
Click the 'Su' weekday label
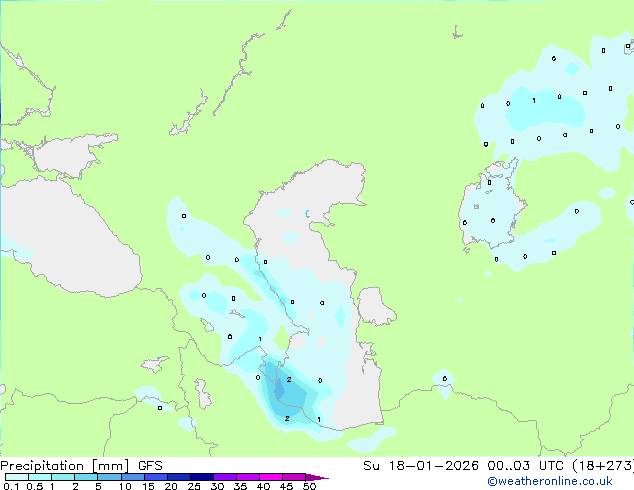point(371,466)
